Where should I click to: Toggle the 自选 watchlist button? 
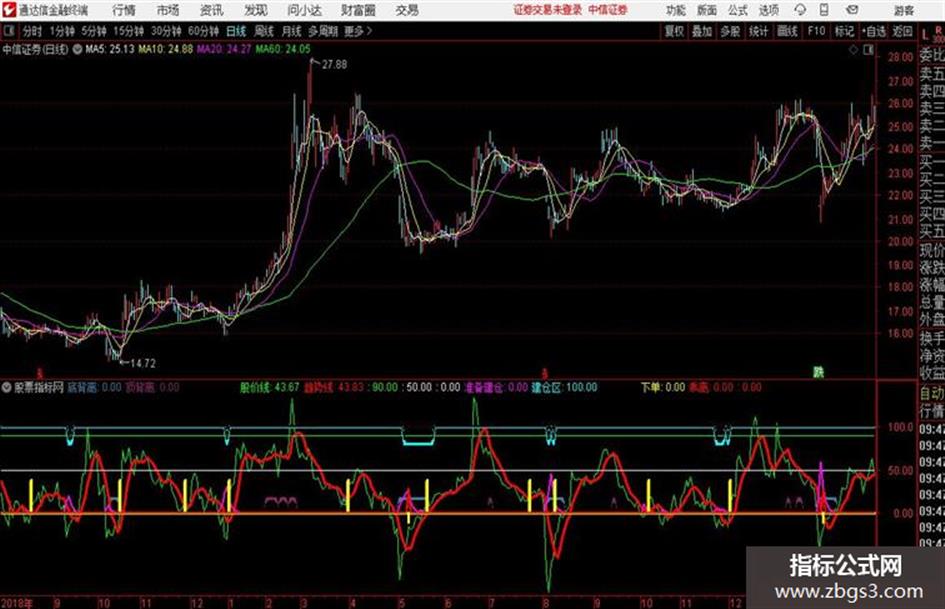click(874, 31)
